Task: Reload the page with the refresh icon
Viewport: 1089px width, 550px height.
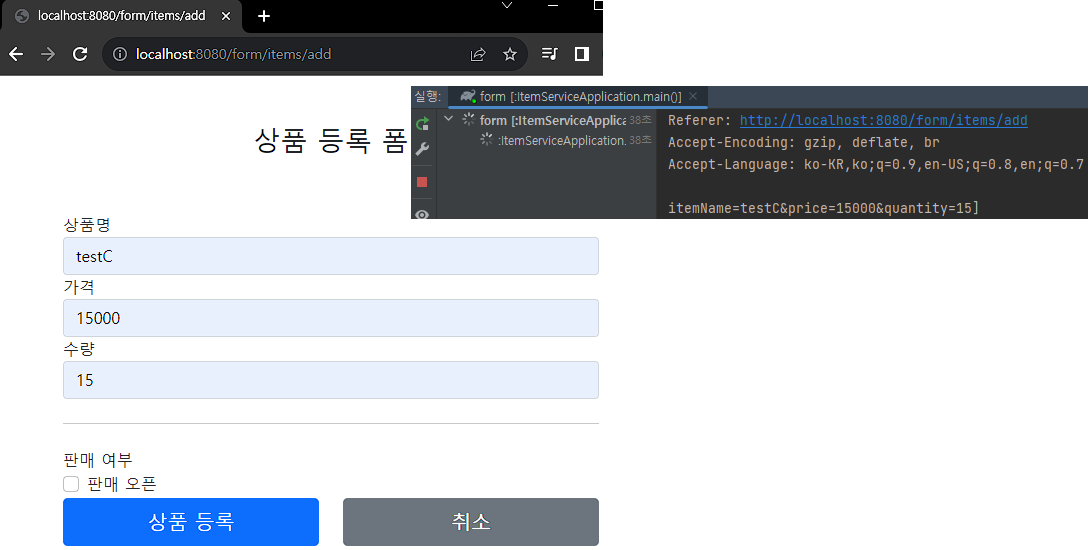Action: [x=80, y=54]
